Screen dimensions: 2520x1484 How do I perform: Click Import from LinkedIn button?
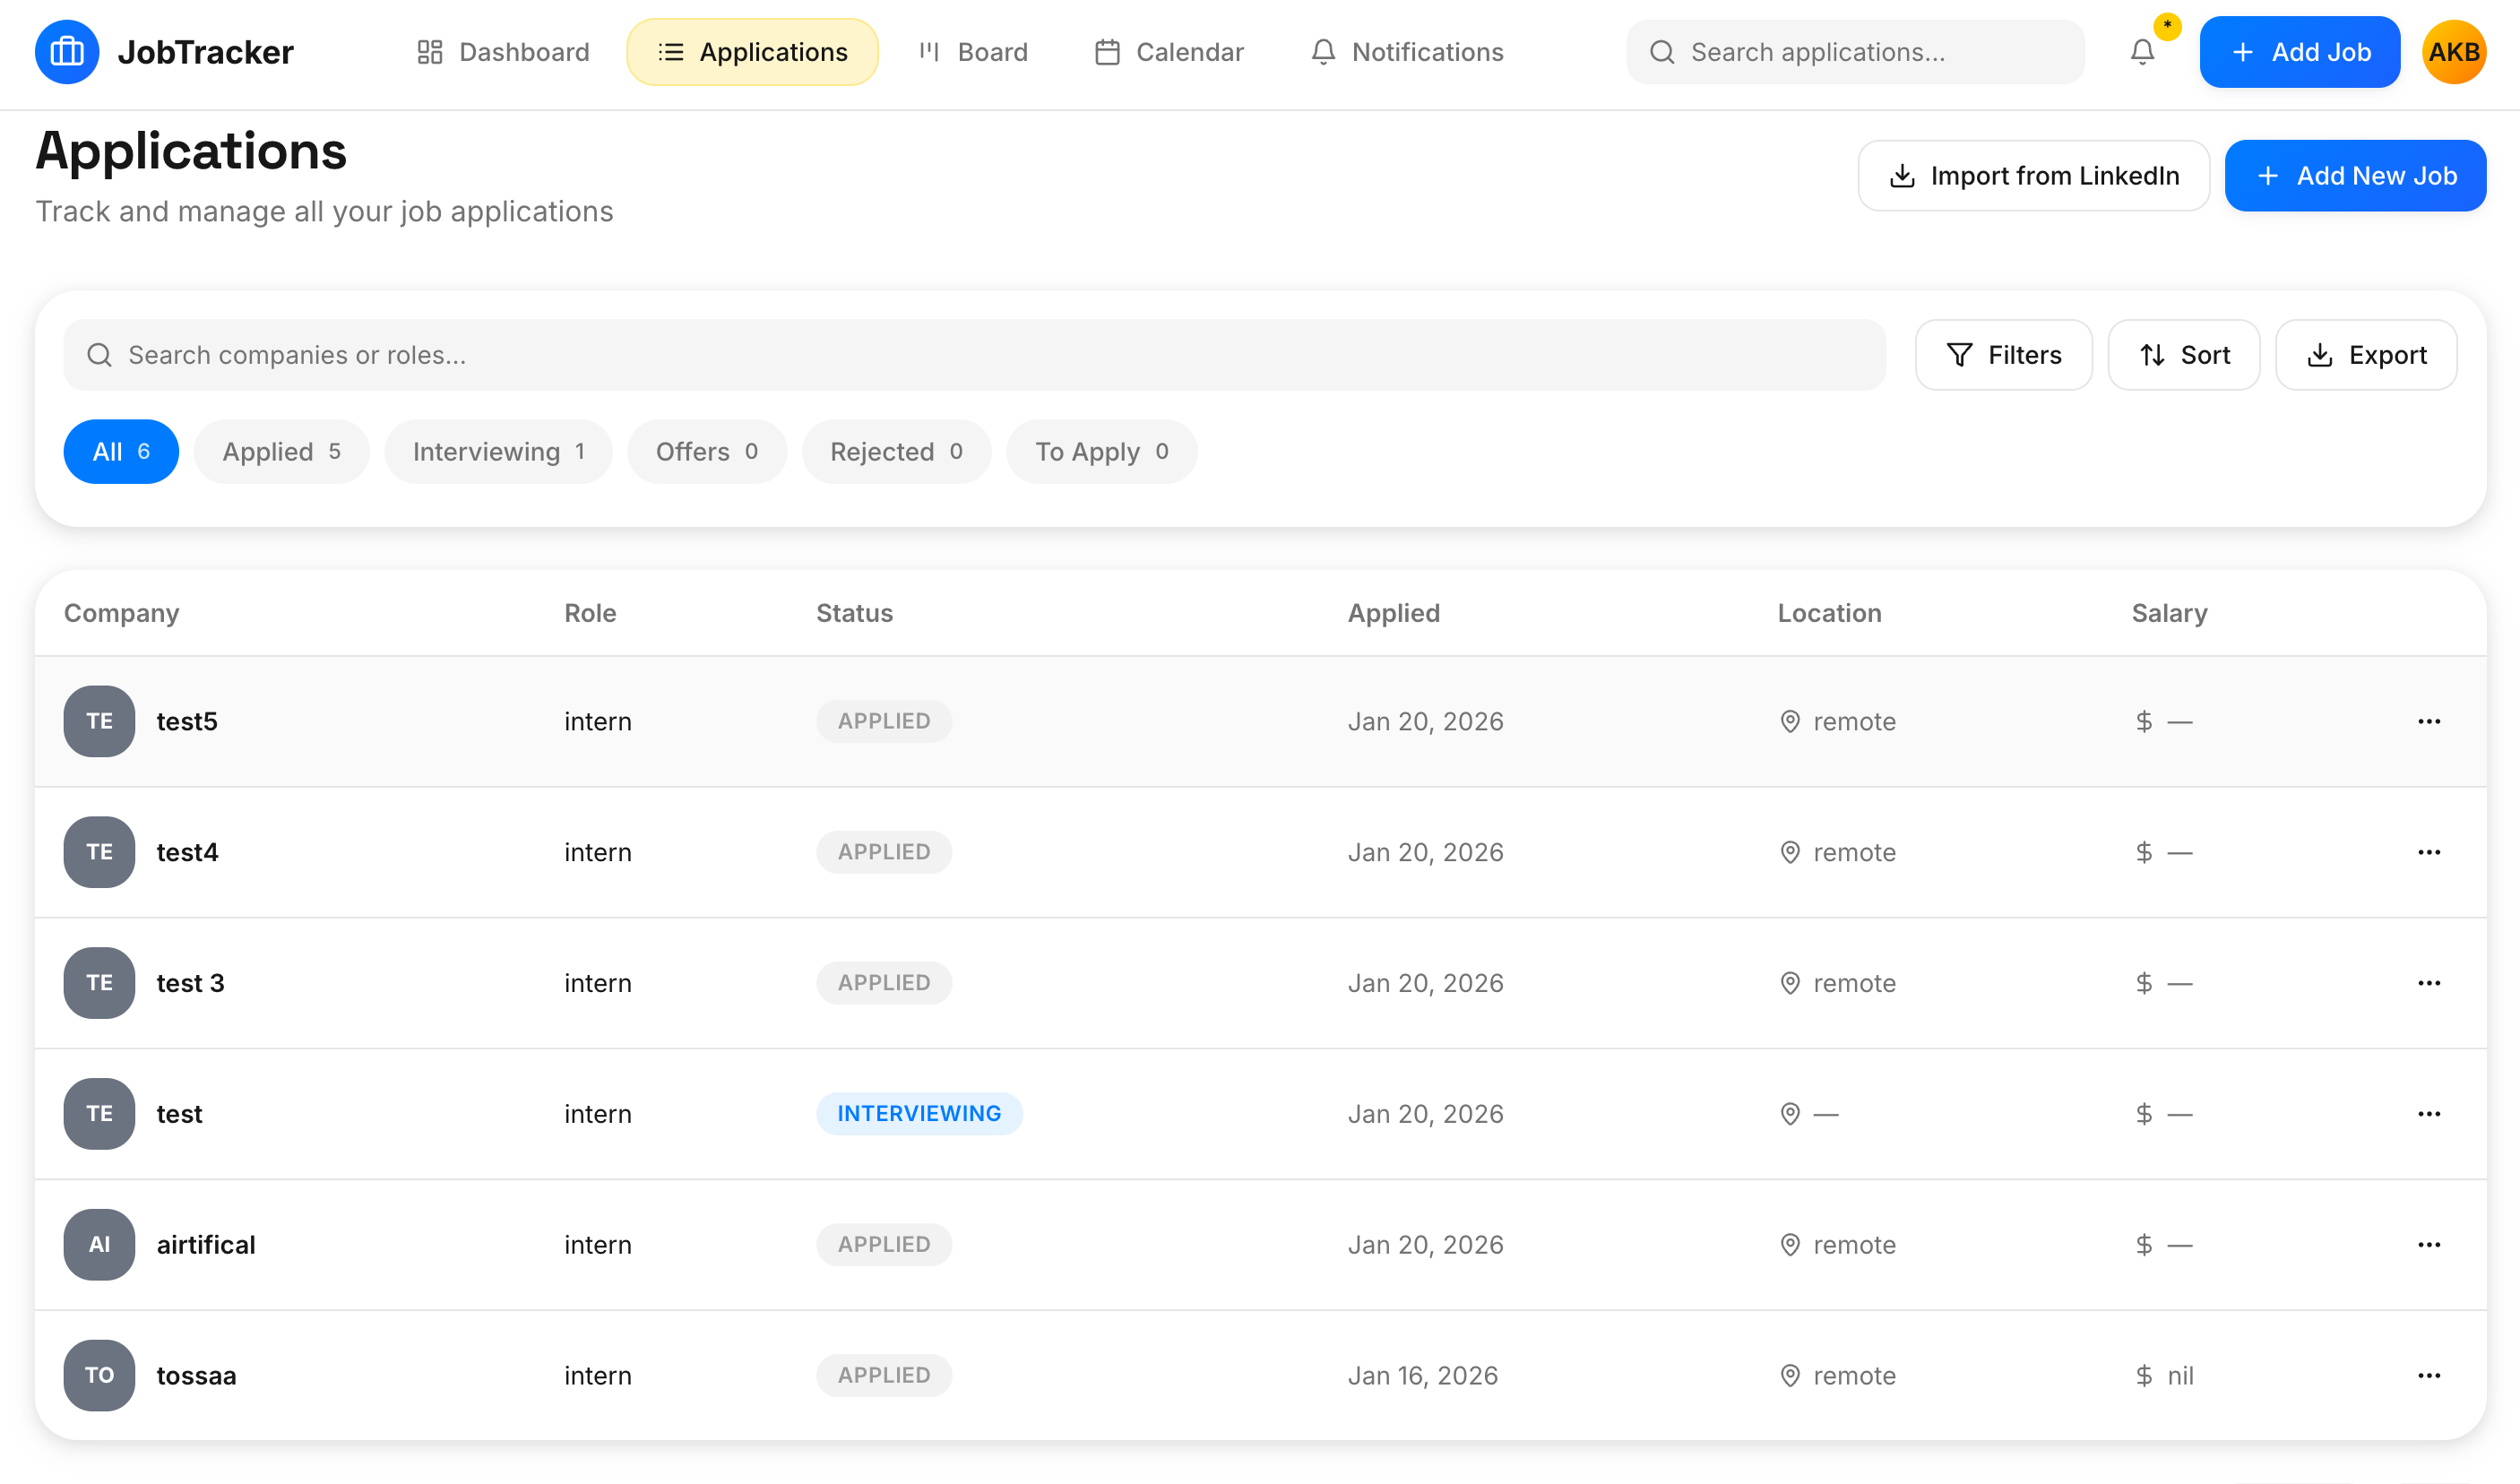point(2033,176)
